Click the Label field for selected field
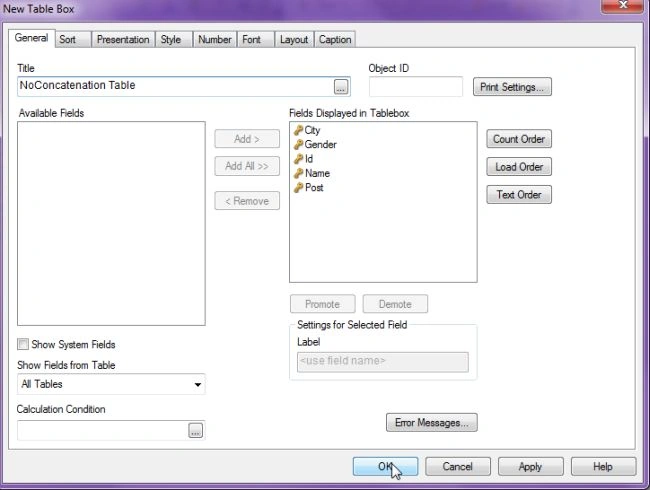Viewport: 650px width, 490px height. [x=383, y=362]
